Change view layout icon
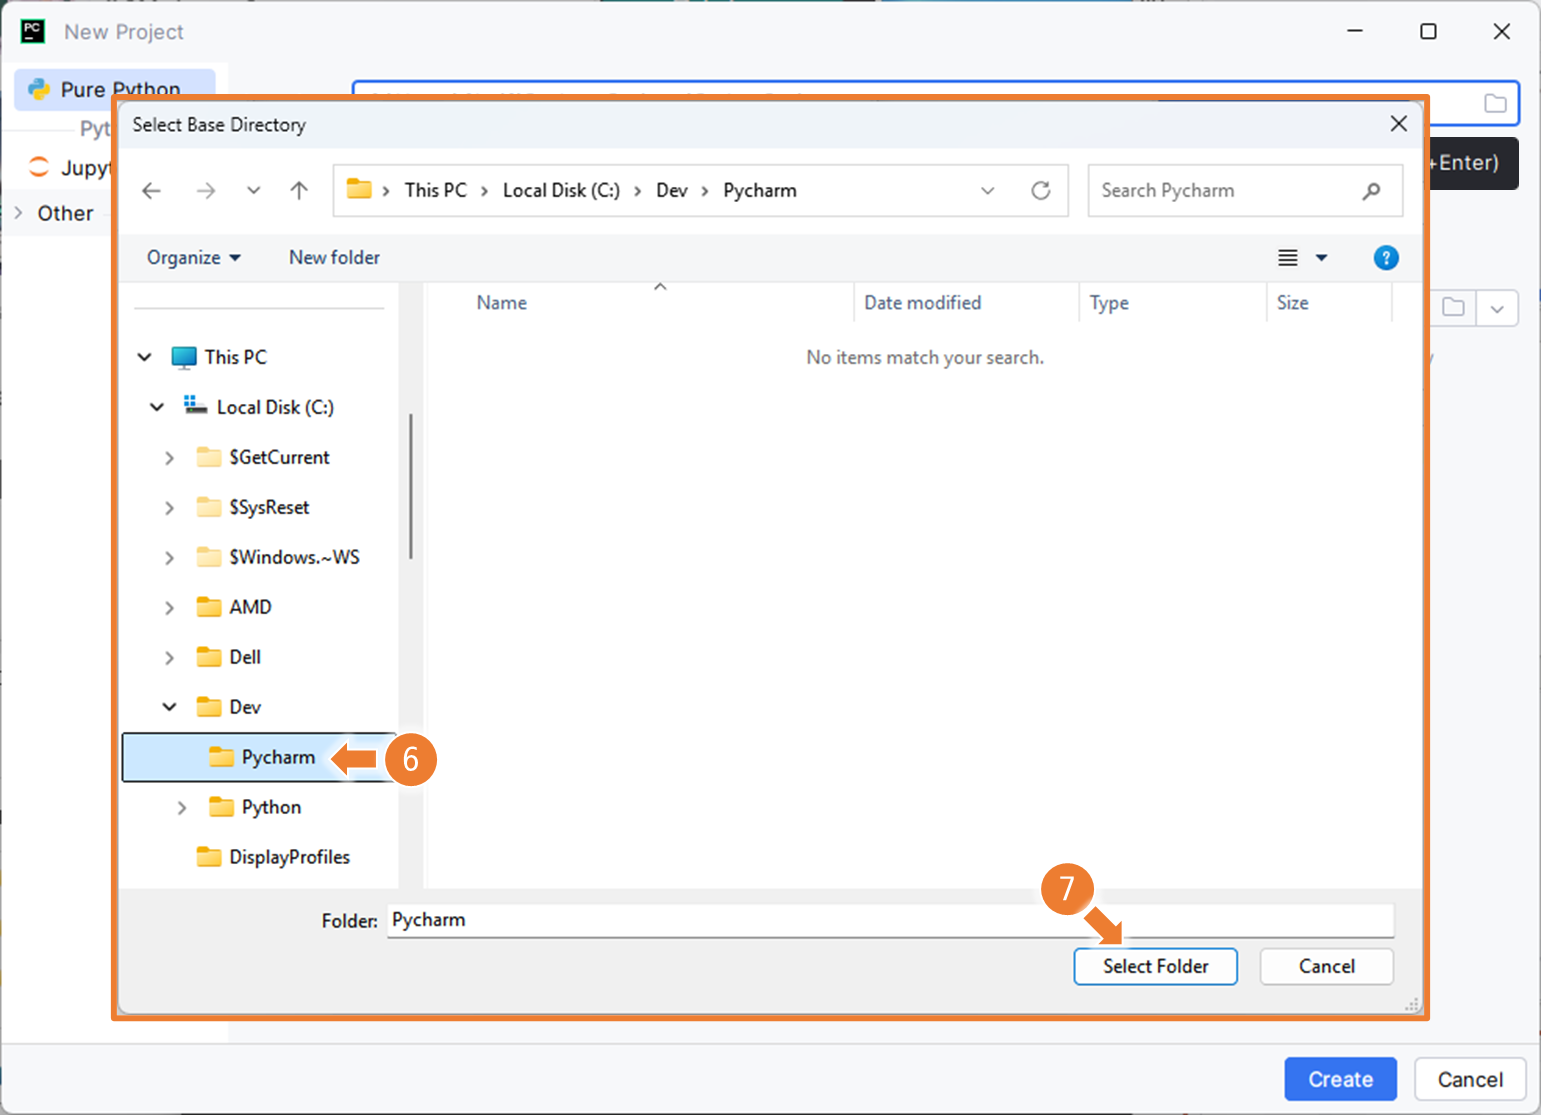 click(x=1288, y=258)
